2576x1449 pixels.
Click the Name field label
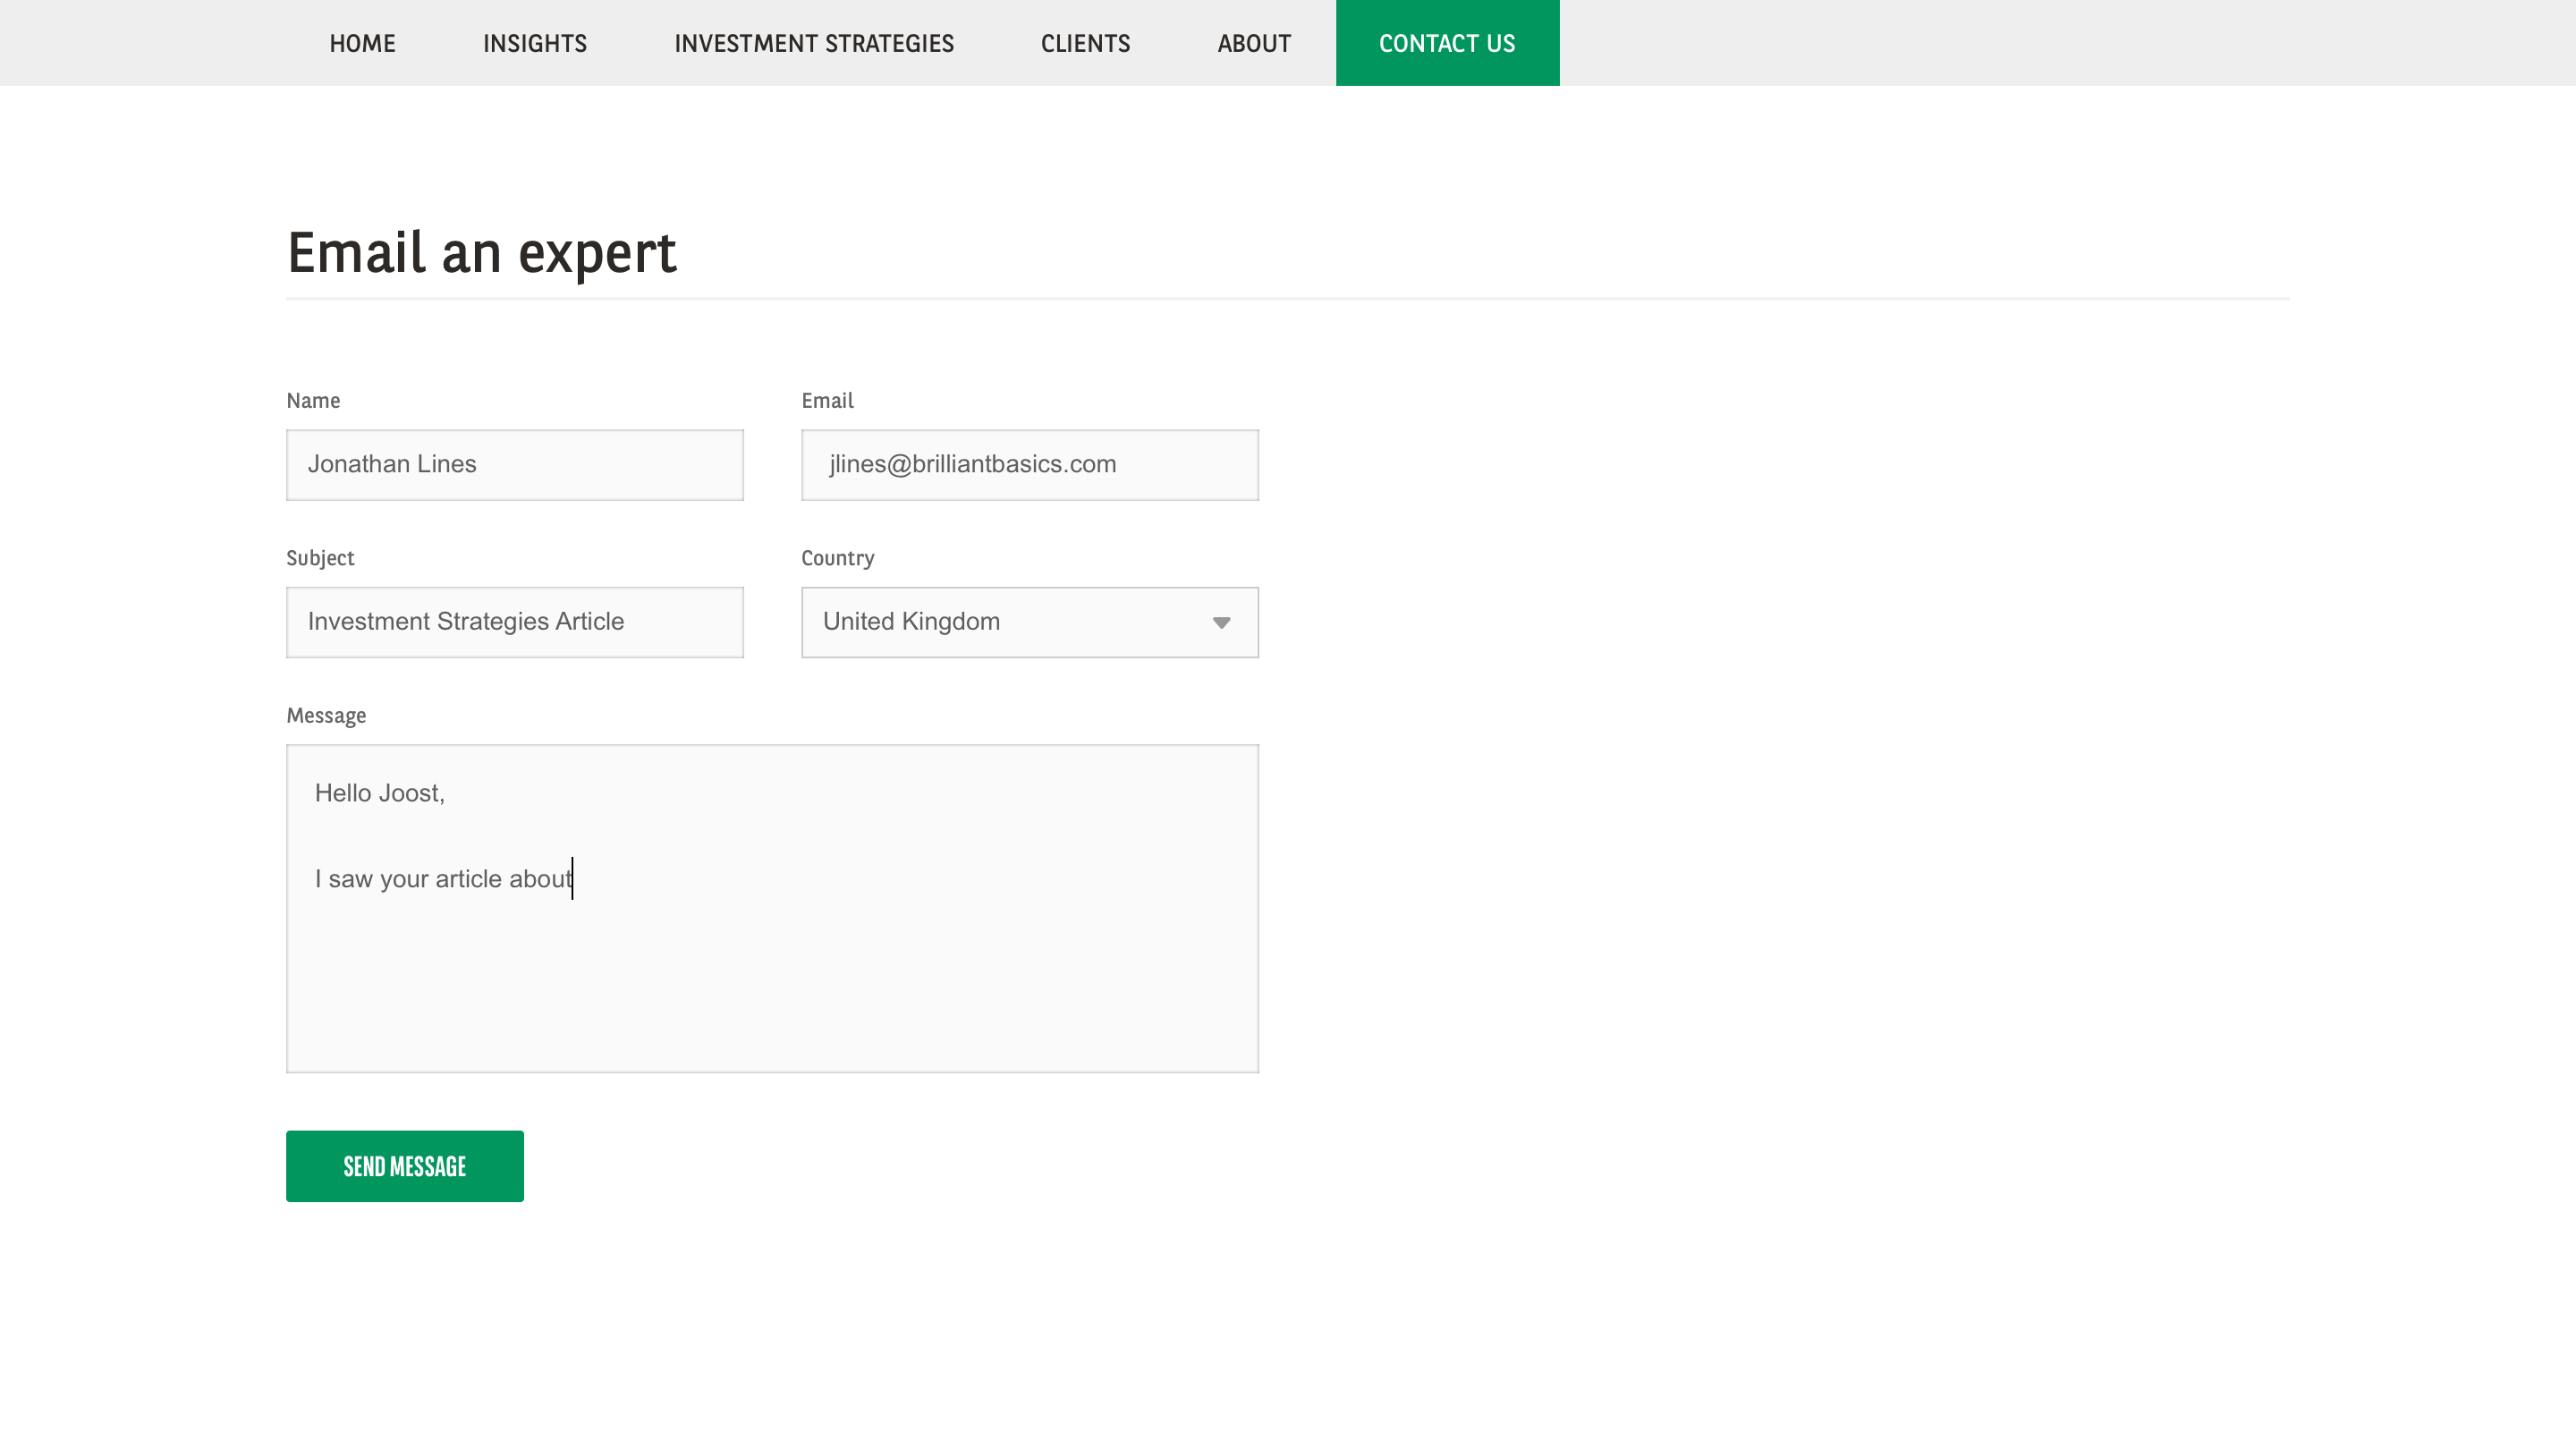[x=312, y=400]
